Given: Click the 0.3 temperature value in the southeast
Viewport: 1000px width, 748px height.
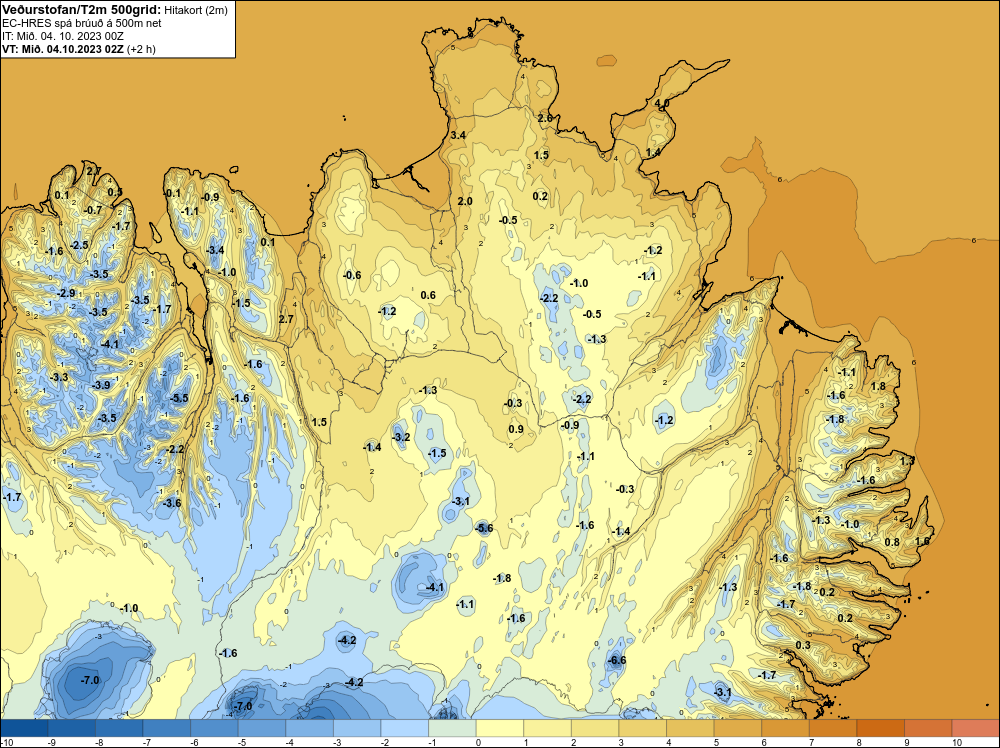Looking at the screenshot, I should point(803,645).
